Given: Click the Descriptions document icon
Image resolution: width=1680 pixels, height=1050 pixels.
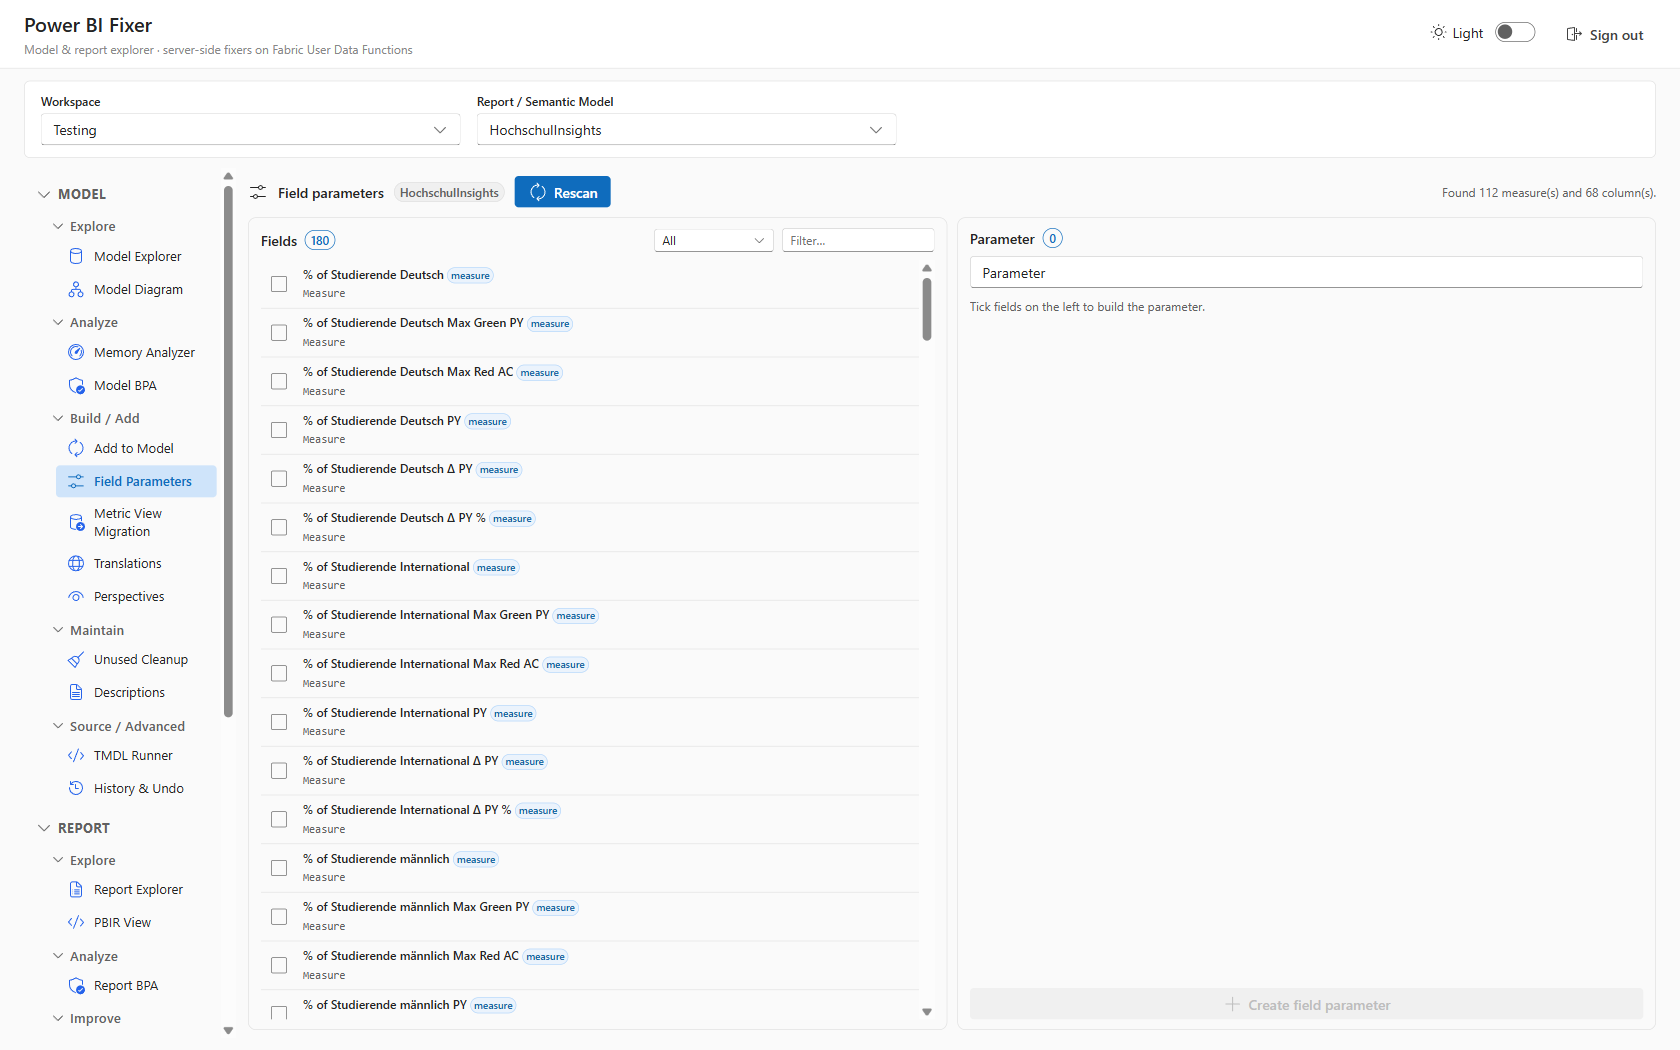Looking at the screenshot, I should [76, 692].
